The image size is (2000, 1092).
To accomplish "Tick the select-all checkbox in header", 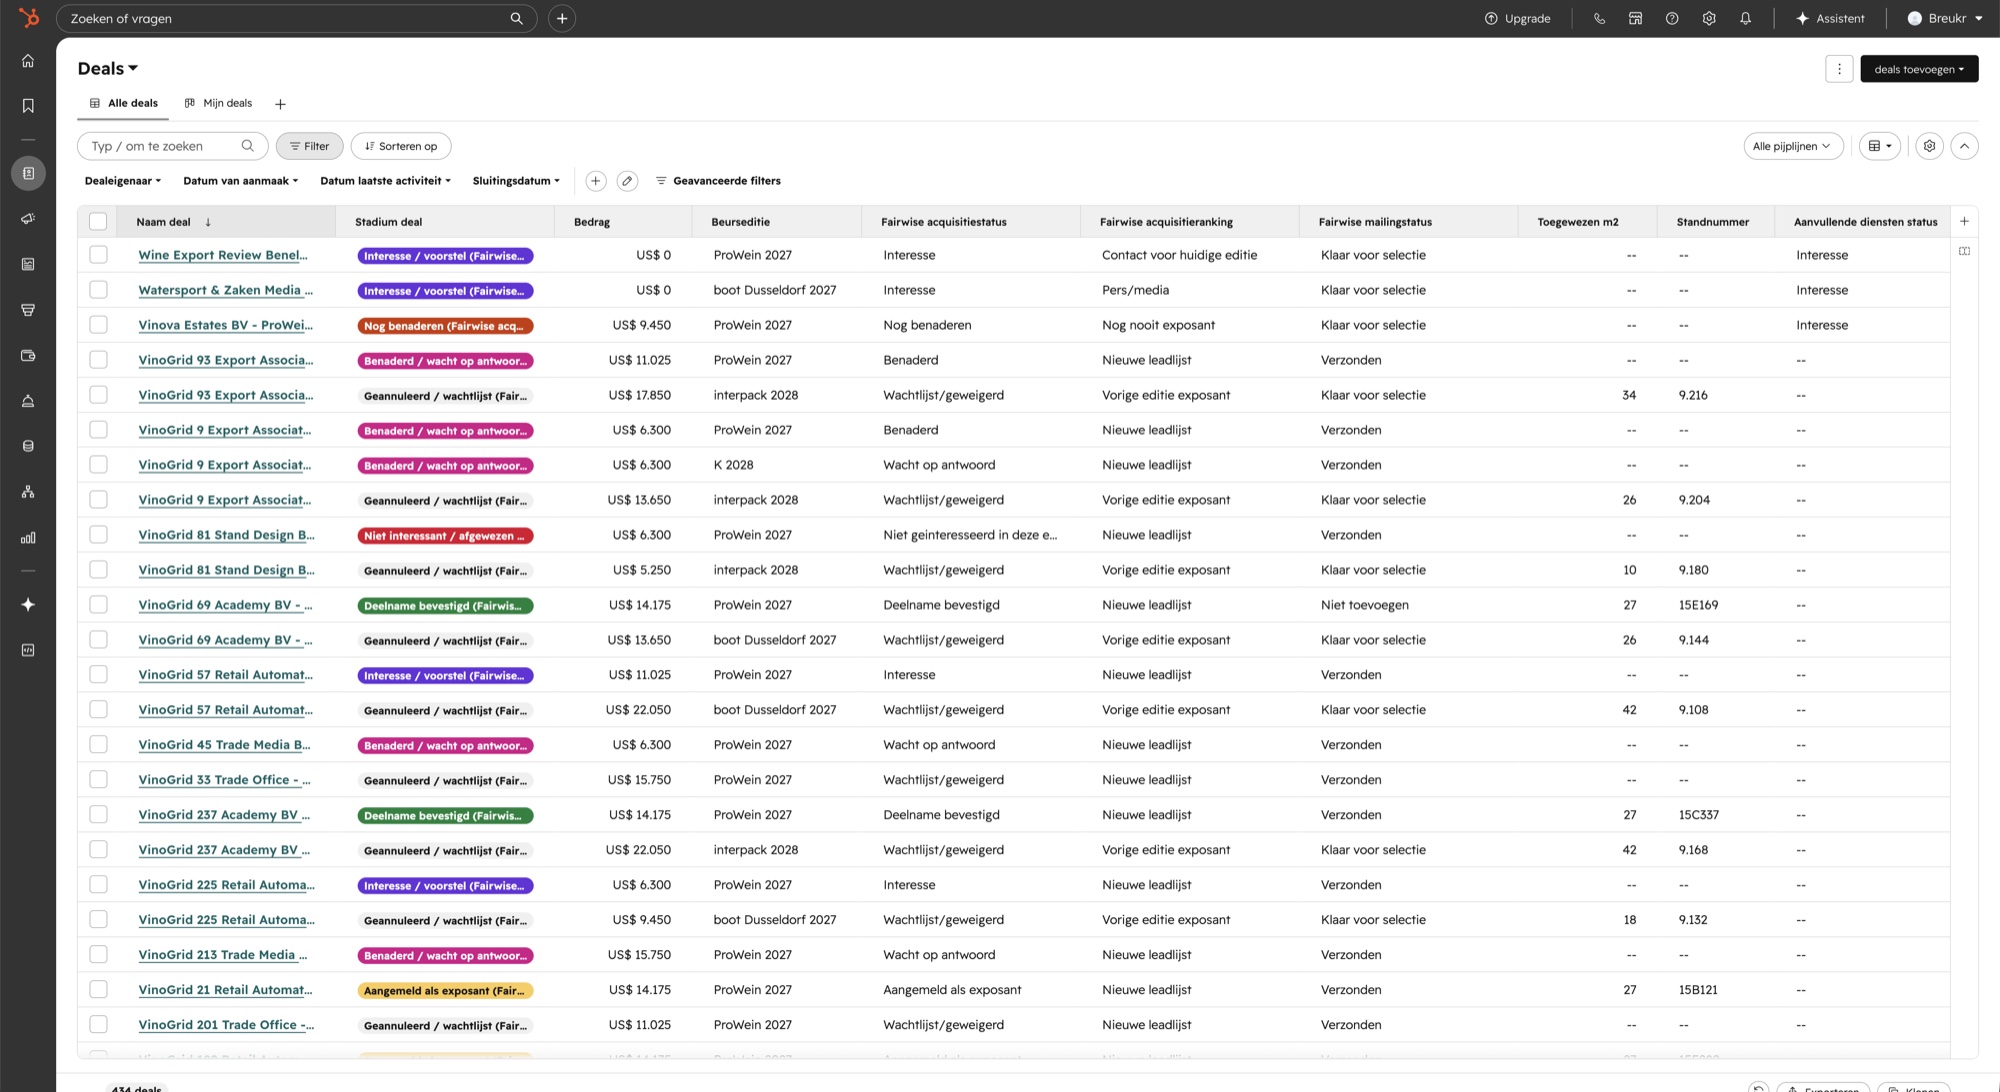I will 98,221.
